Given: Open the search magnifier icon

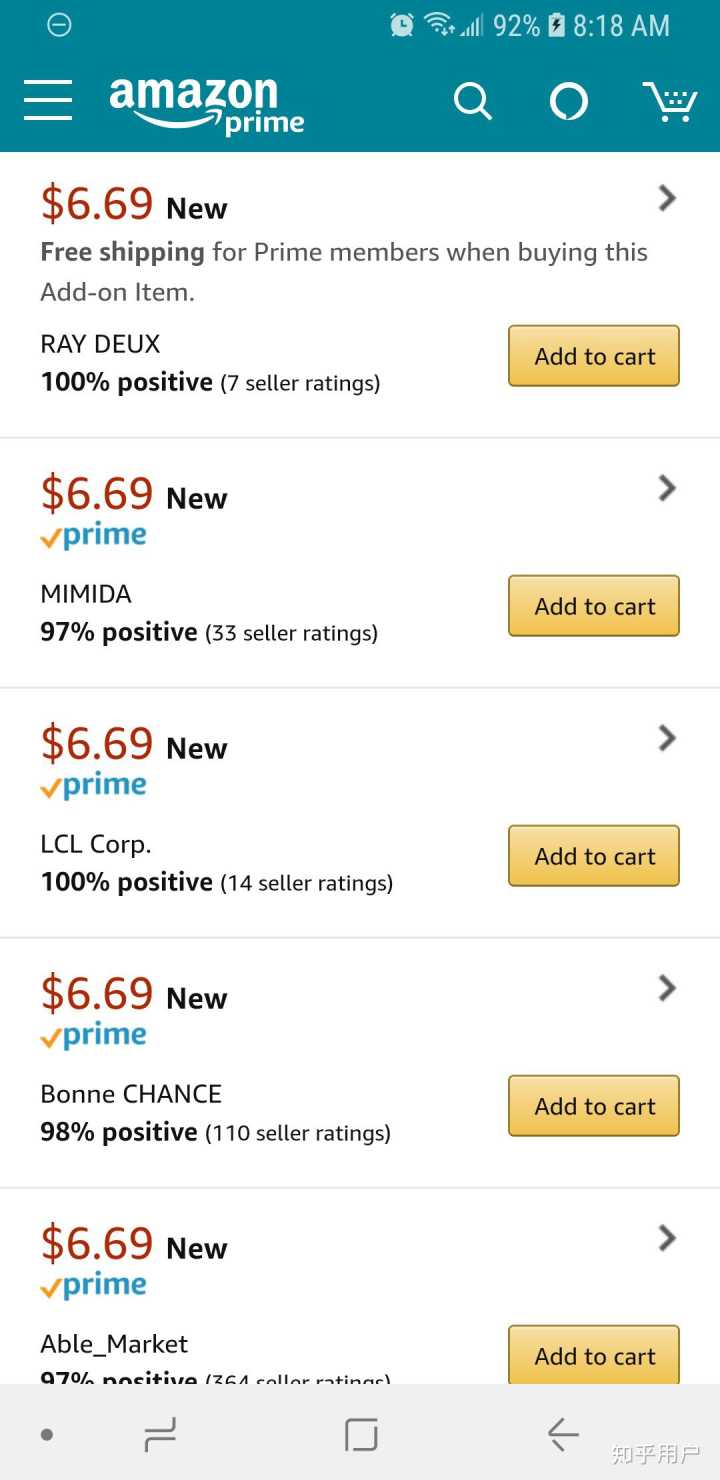Looking at the screenshot, I should tap(472, 101).
